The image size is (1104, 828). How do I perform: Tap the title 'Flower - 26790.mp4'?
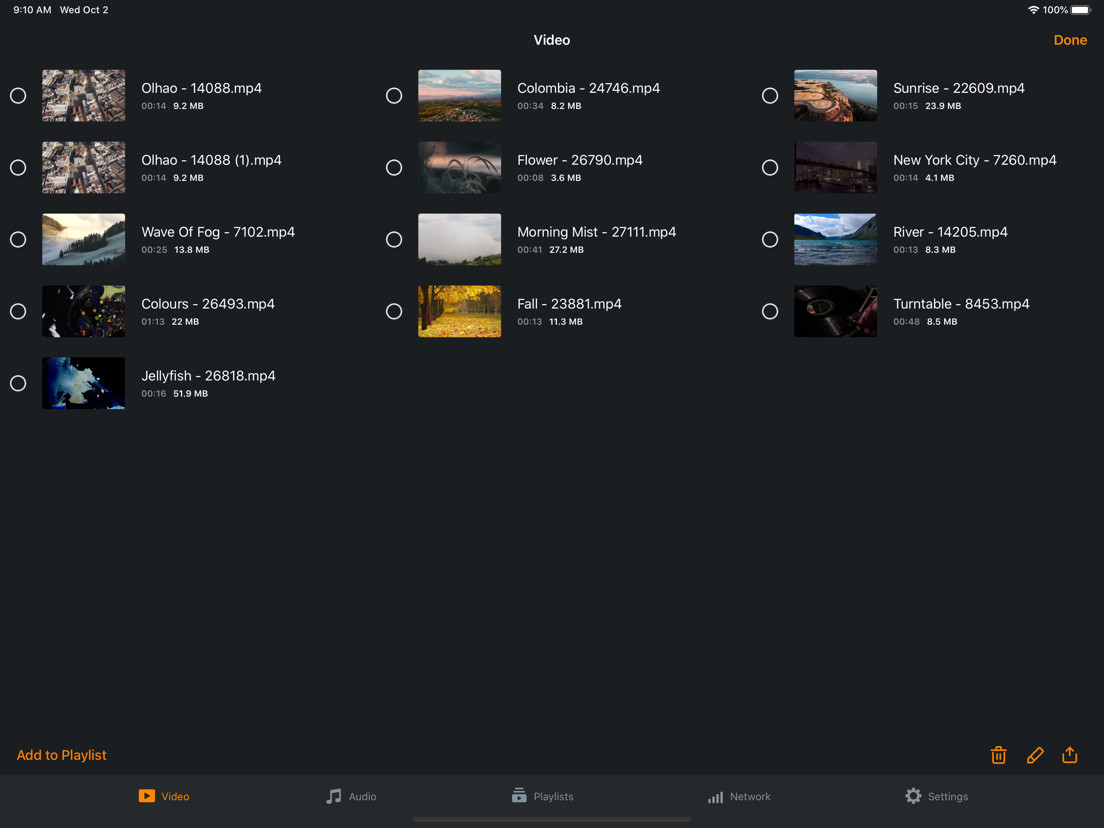pyautogui.click(x=579, y=161)
